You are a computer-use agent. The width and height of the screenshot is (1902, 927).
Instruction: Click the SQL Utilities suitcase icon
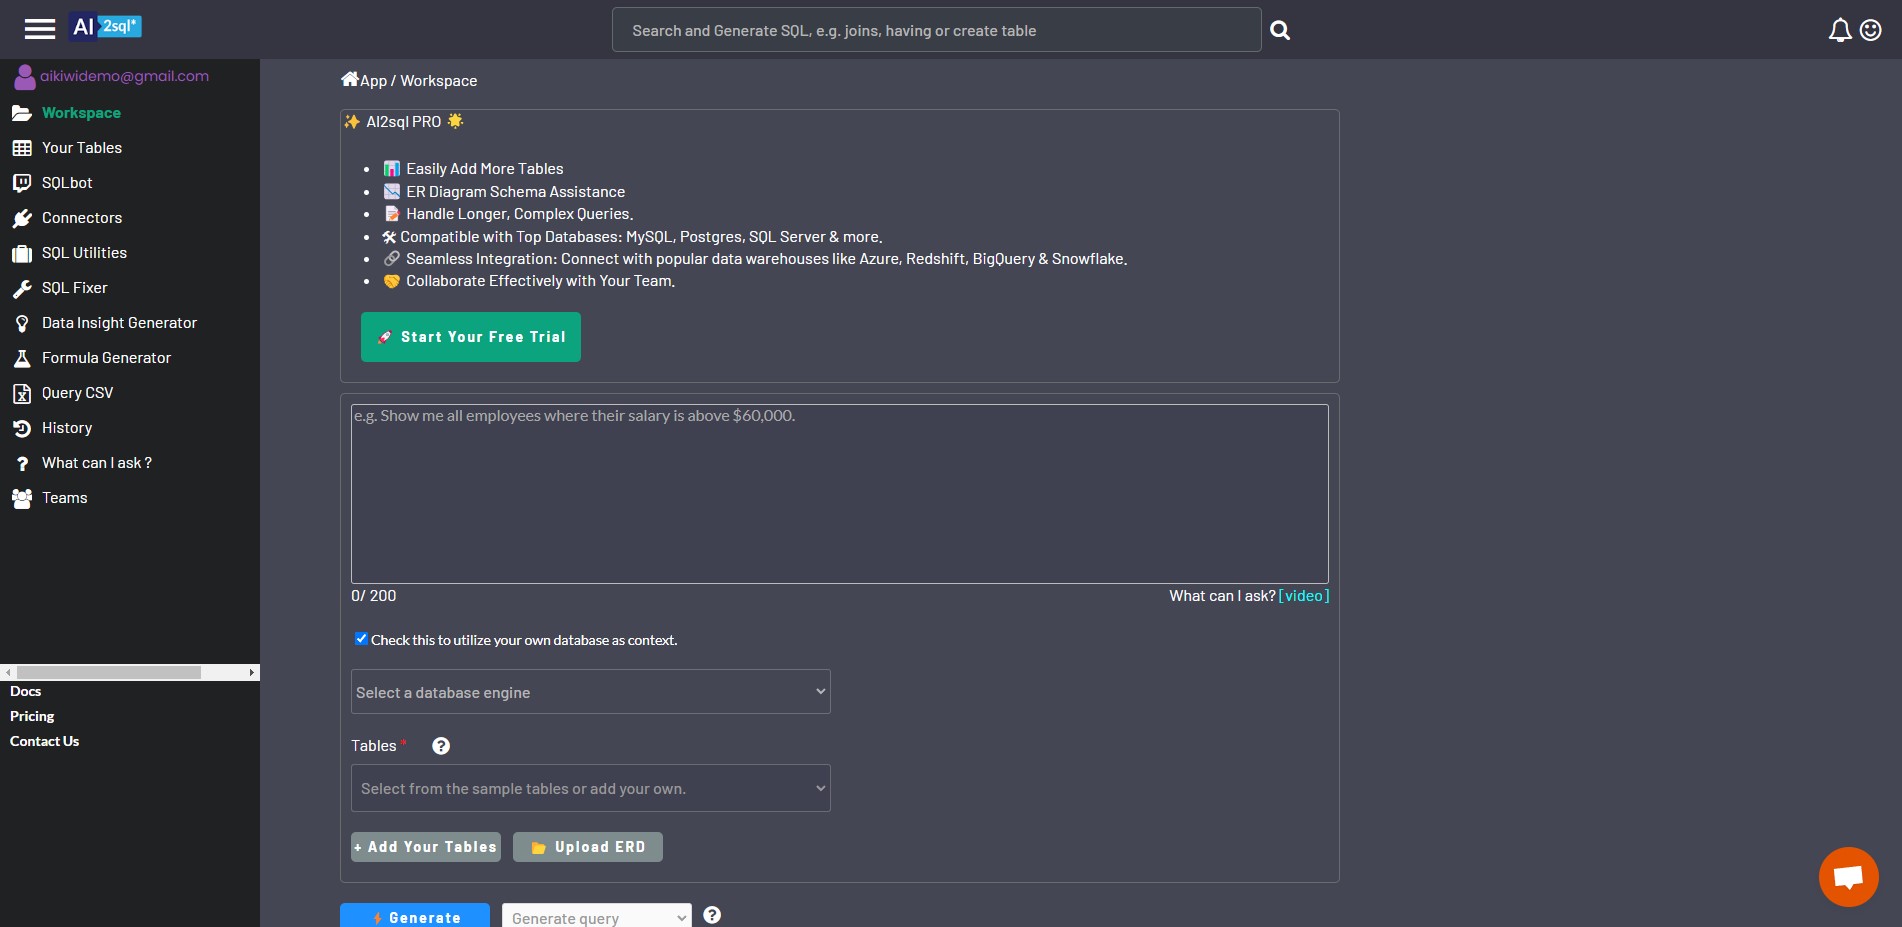click(x=22, y=253)
